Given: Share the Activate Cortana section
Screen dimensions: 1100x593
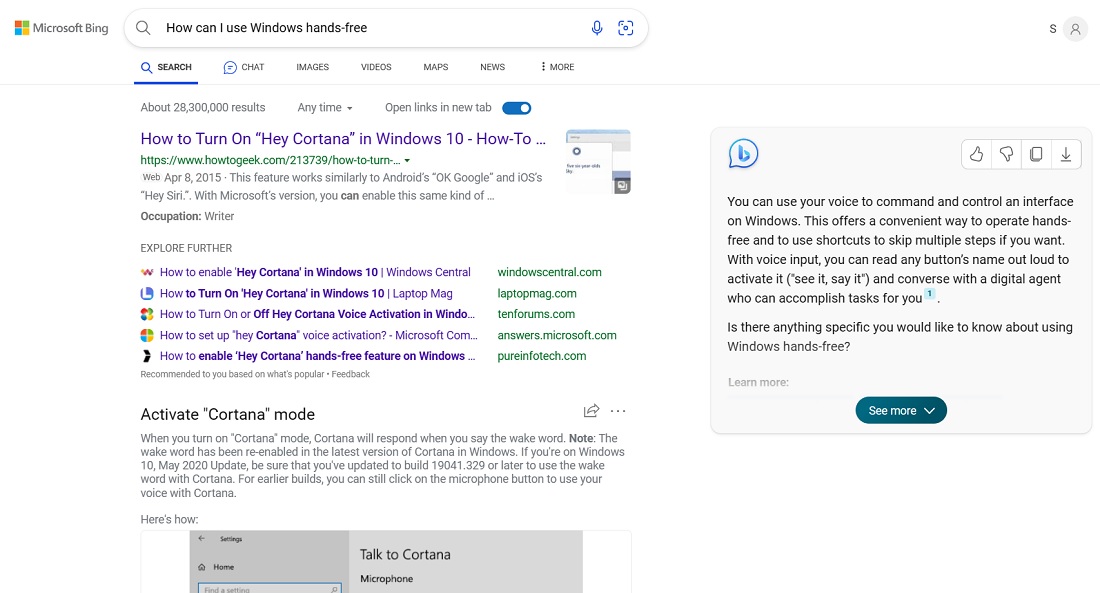Looking at the screenshot, I should pos(590,410).
